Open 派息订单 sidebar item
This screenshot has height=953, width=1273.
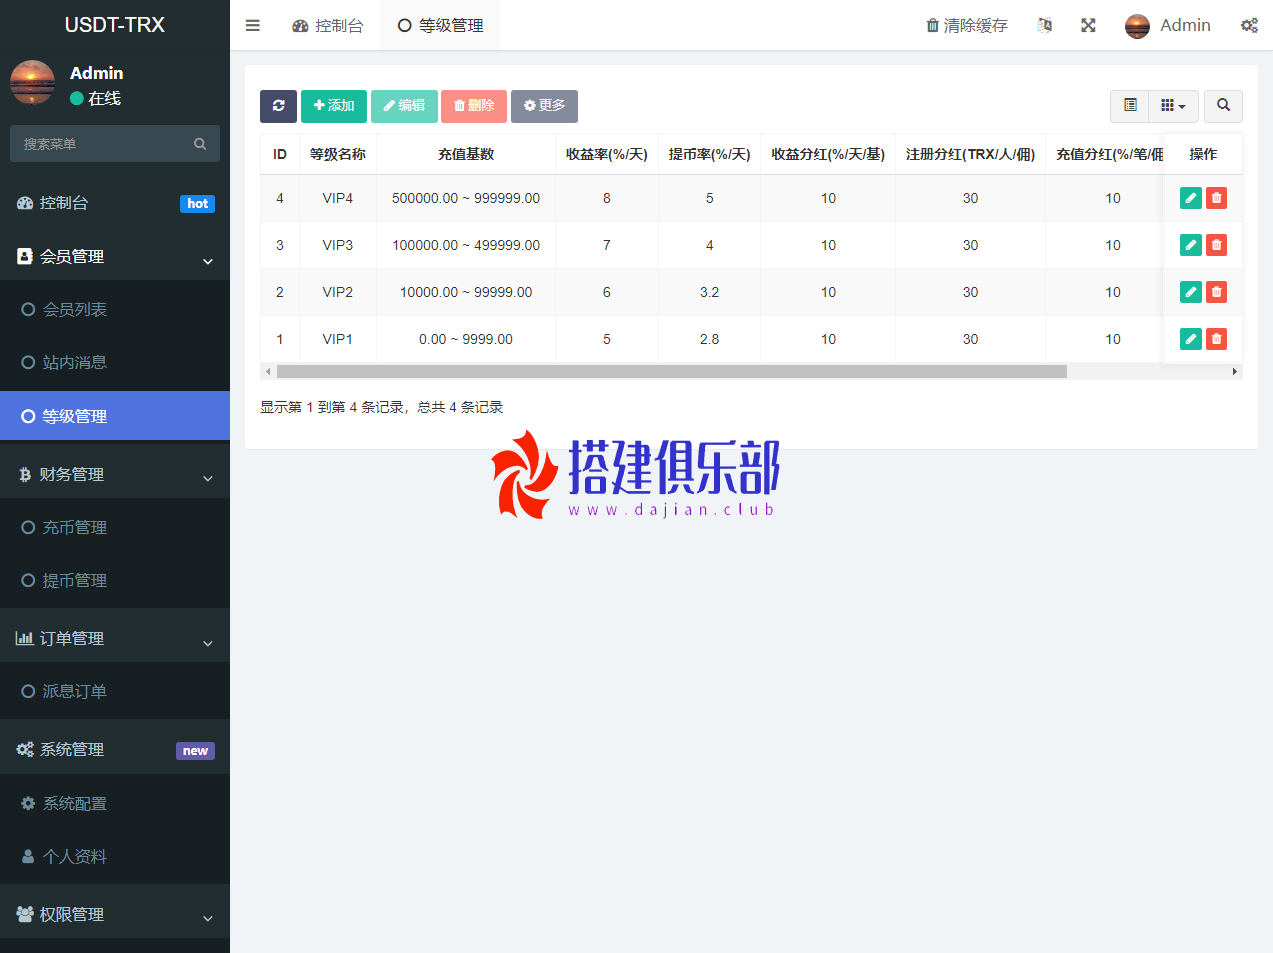(x=115, y=692)
